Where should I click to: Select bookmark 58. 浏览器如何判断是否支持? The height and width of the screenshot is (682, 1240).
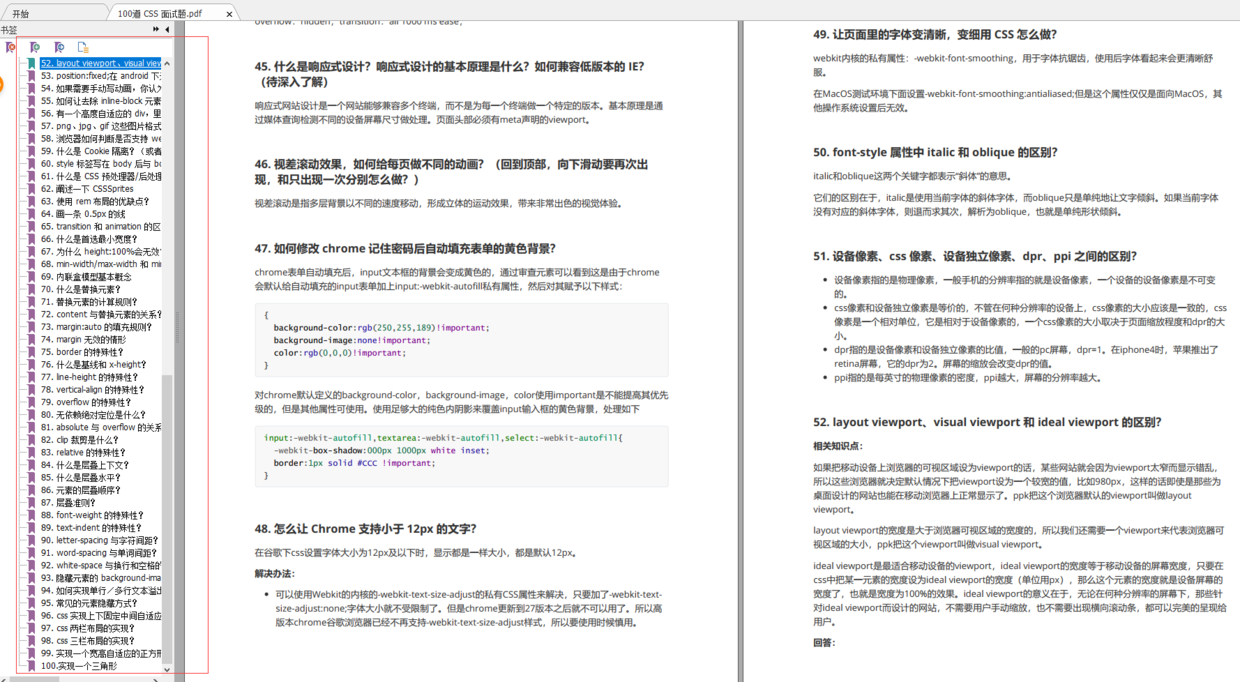click(101, 139)
